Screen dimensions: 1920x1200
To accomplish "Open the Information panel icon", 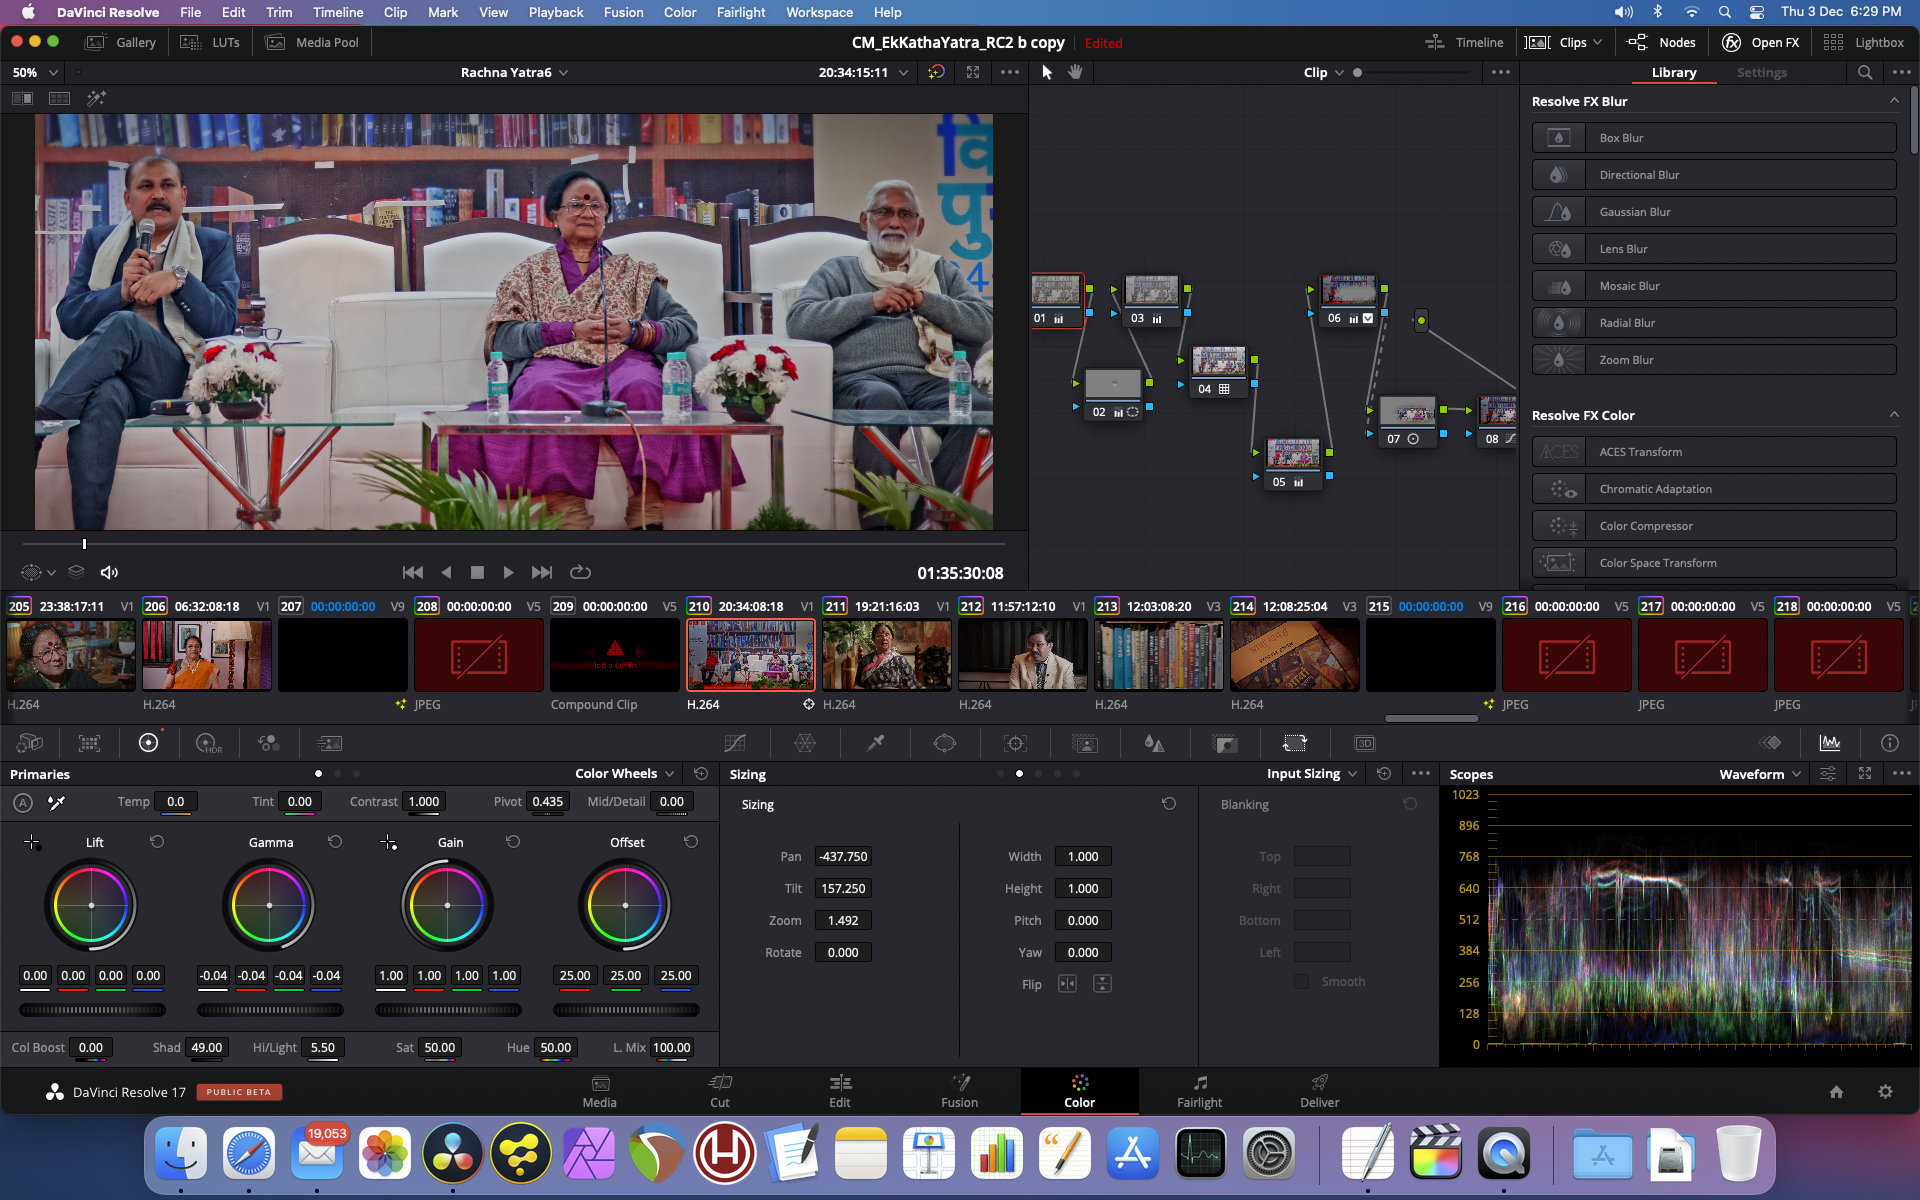I will coord(1889,743).
